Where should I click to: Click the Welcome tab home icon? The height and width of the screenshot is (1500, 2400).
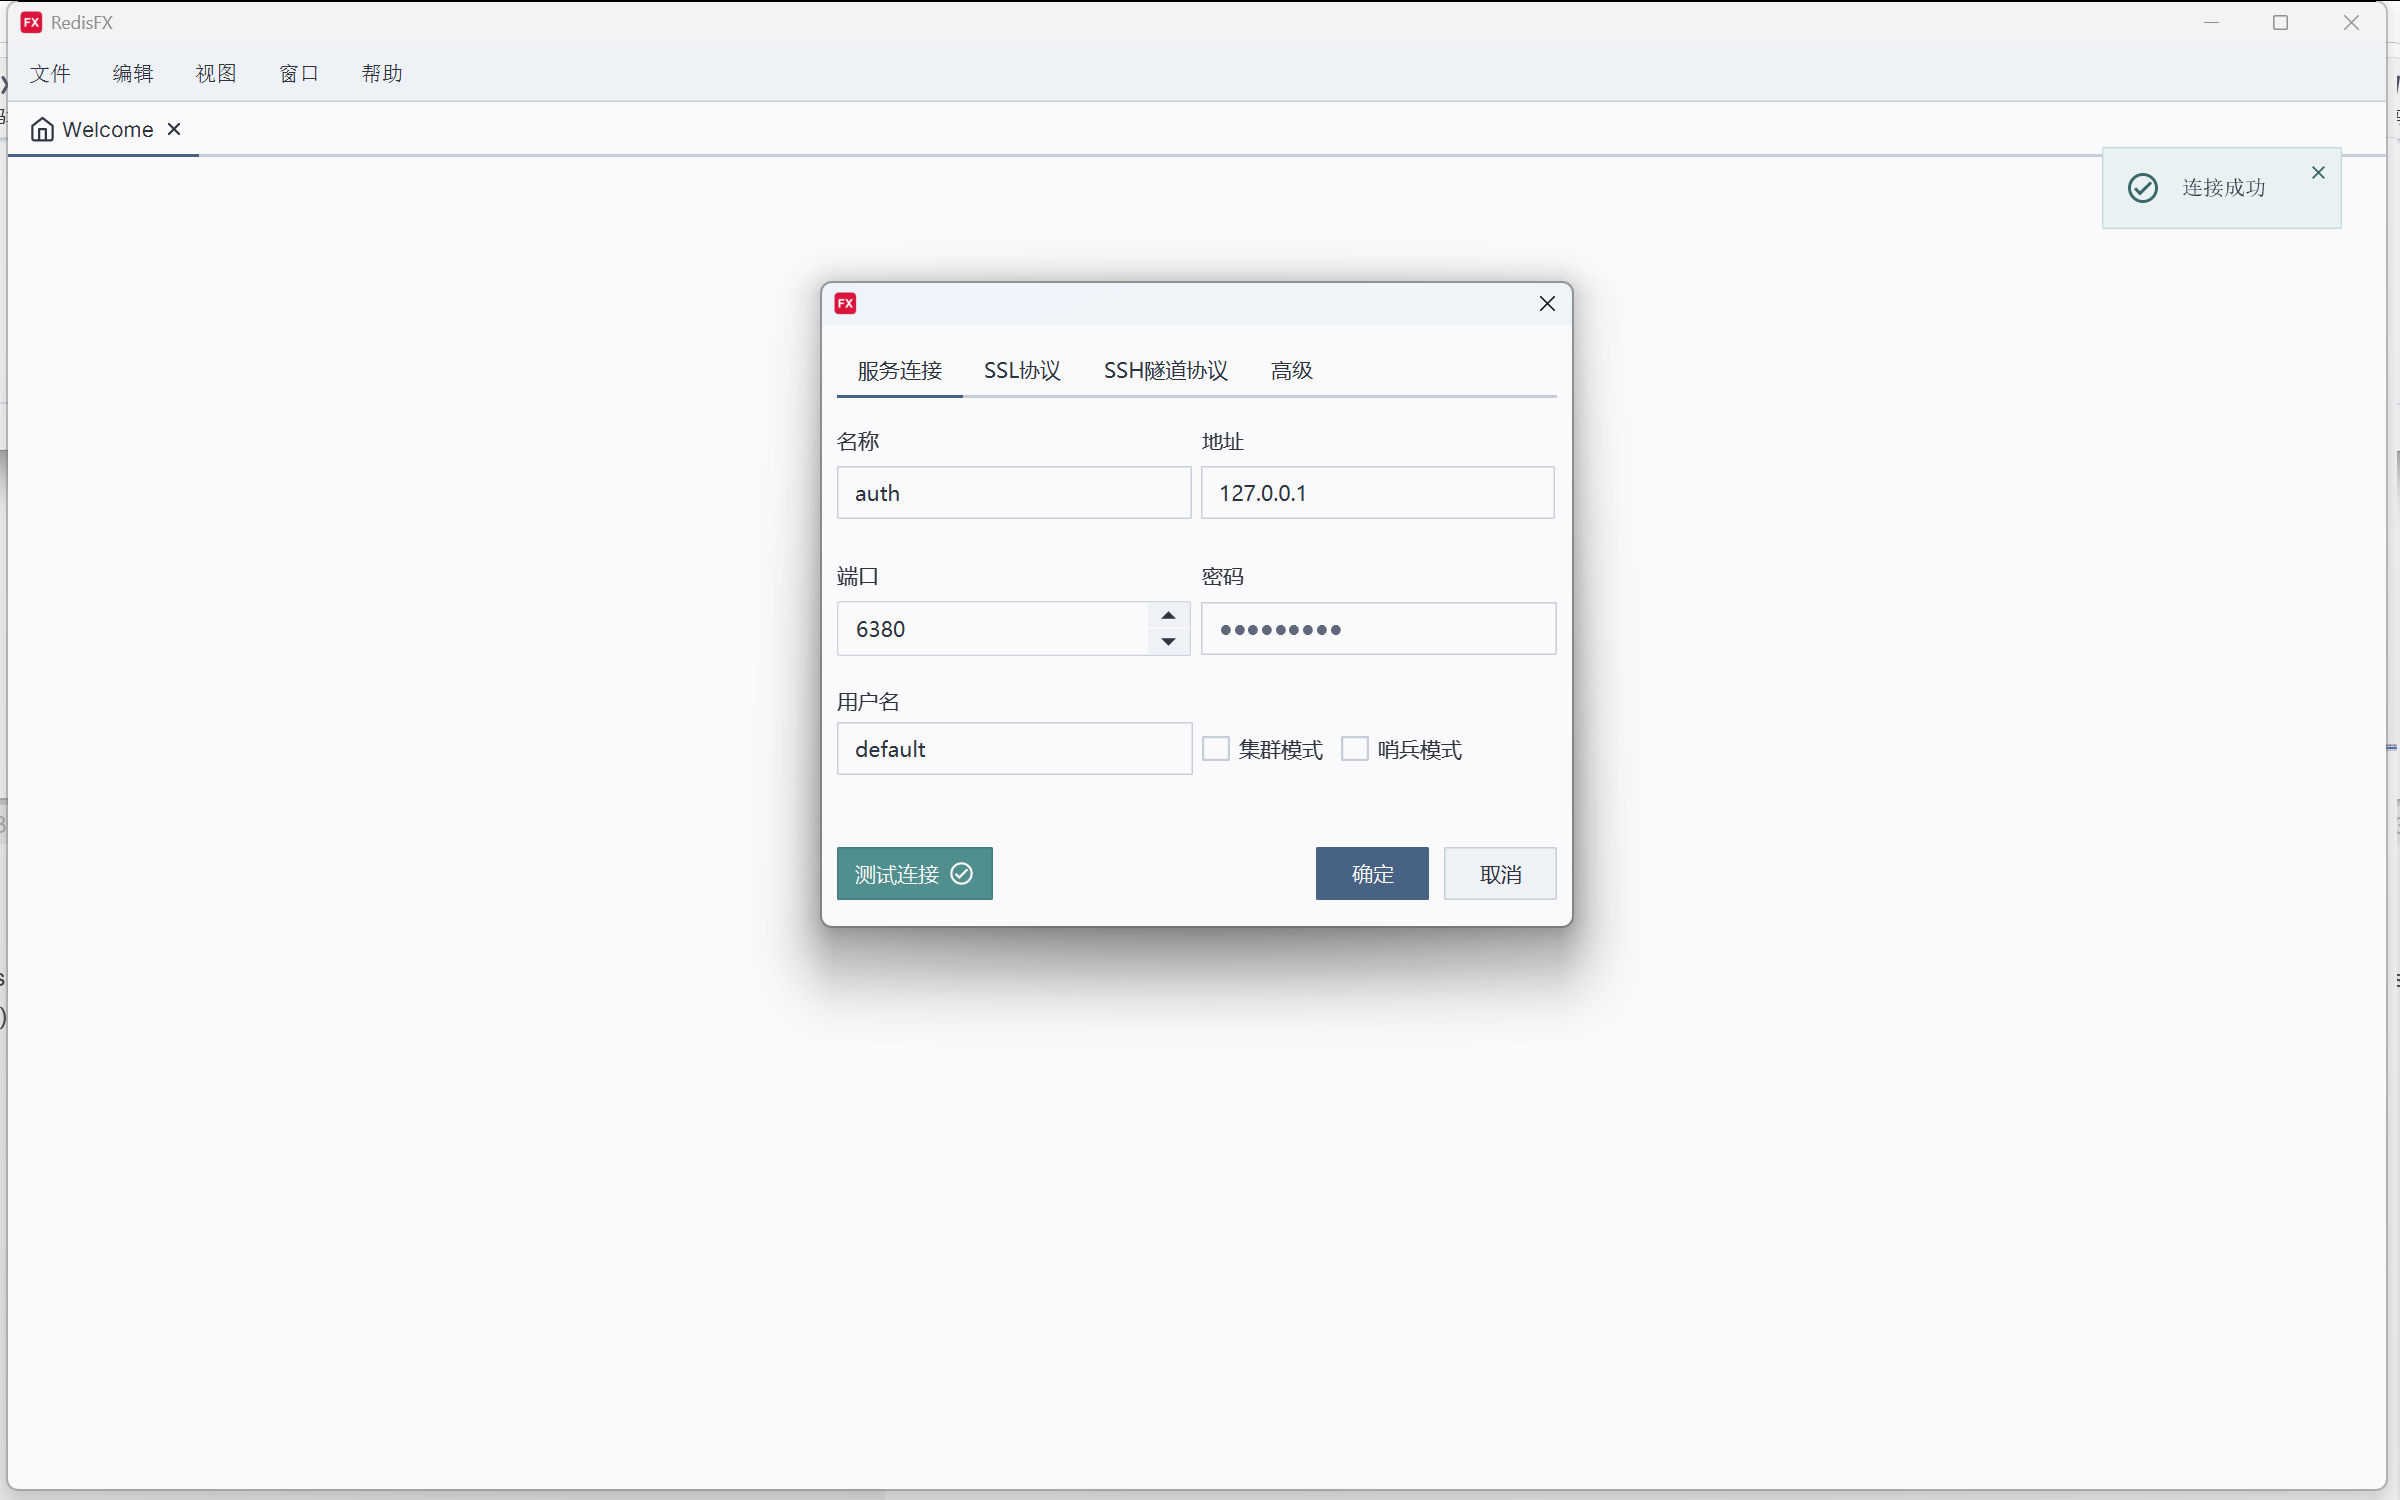click(42, 130)
